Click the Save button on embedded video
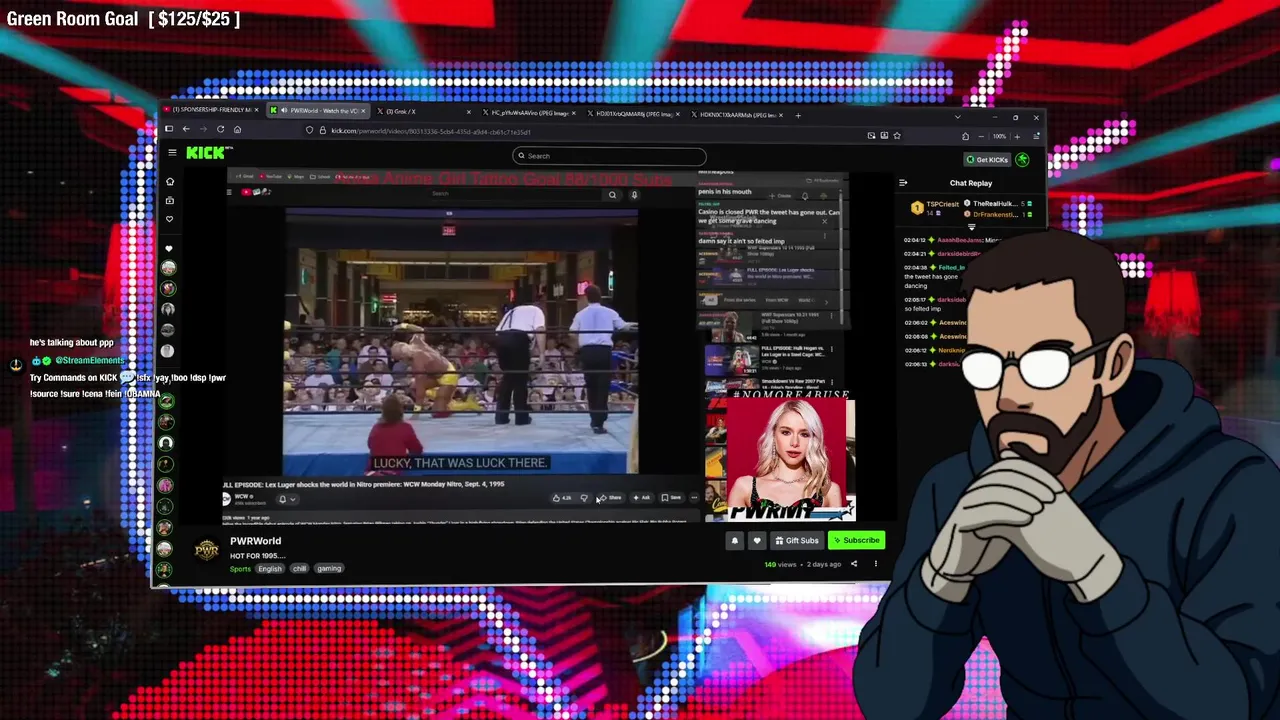Viewport: 1280px width, 720px height. 672,497
